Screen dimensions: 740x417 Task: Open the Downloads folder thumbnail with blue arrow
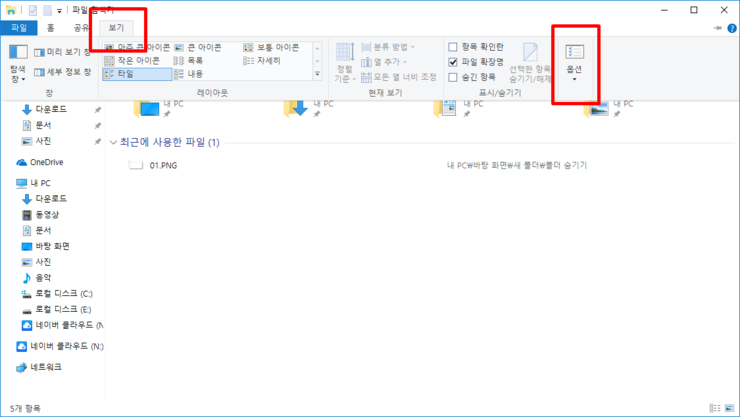[x=296, y=108]
